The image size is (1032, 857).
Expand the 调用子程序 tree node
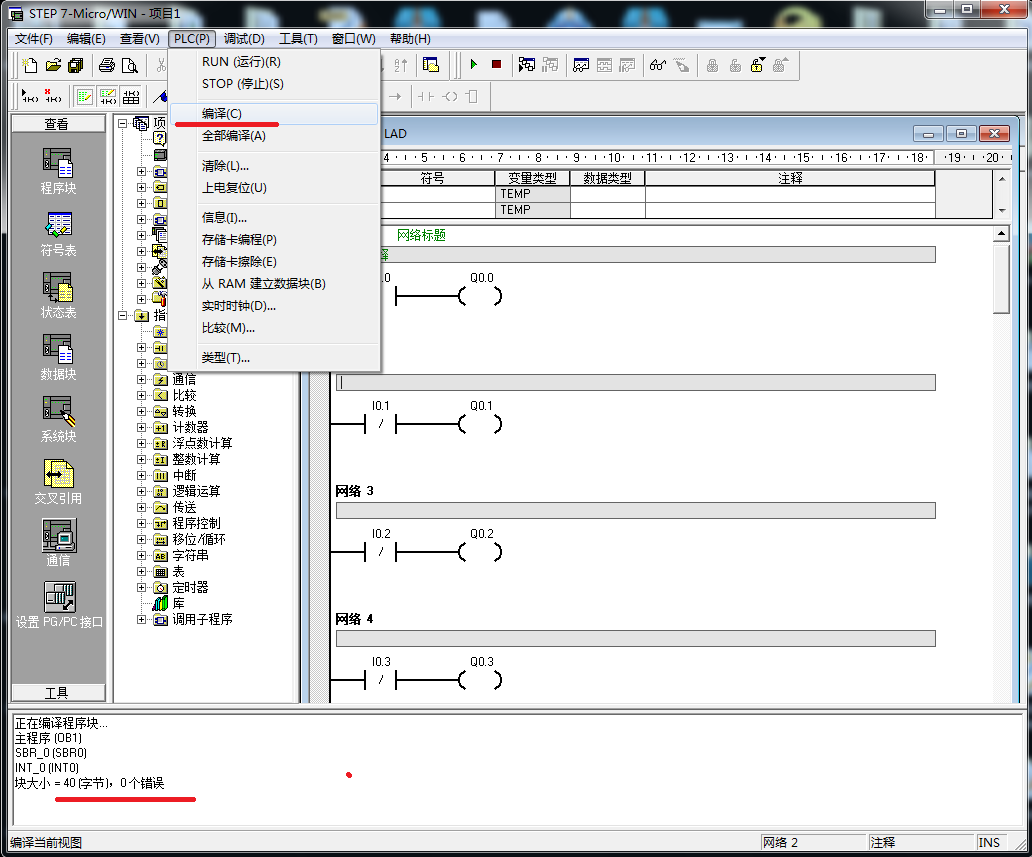(x=141, y=619)
